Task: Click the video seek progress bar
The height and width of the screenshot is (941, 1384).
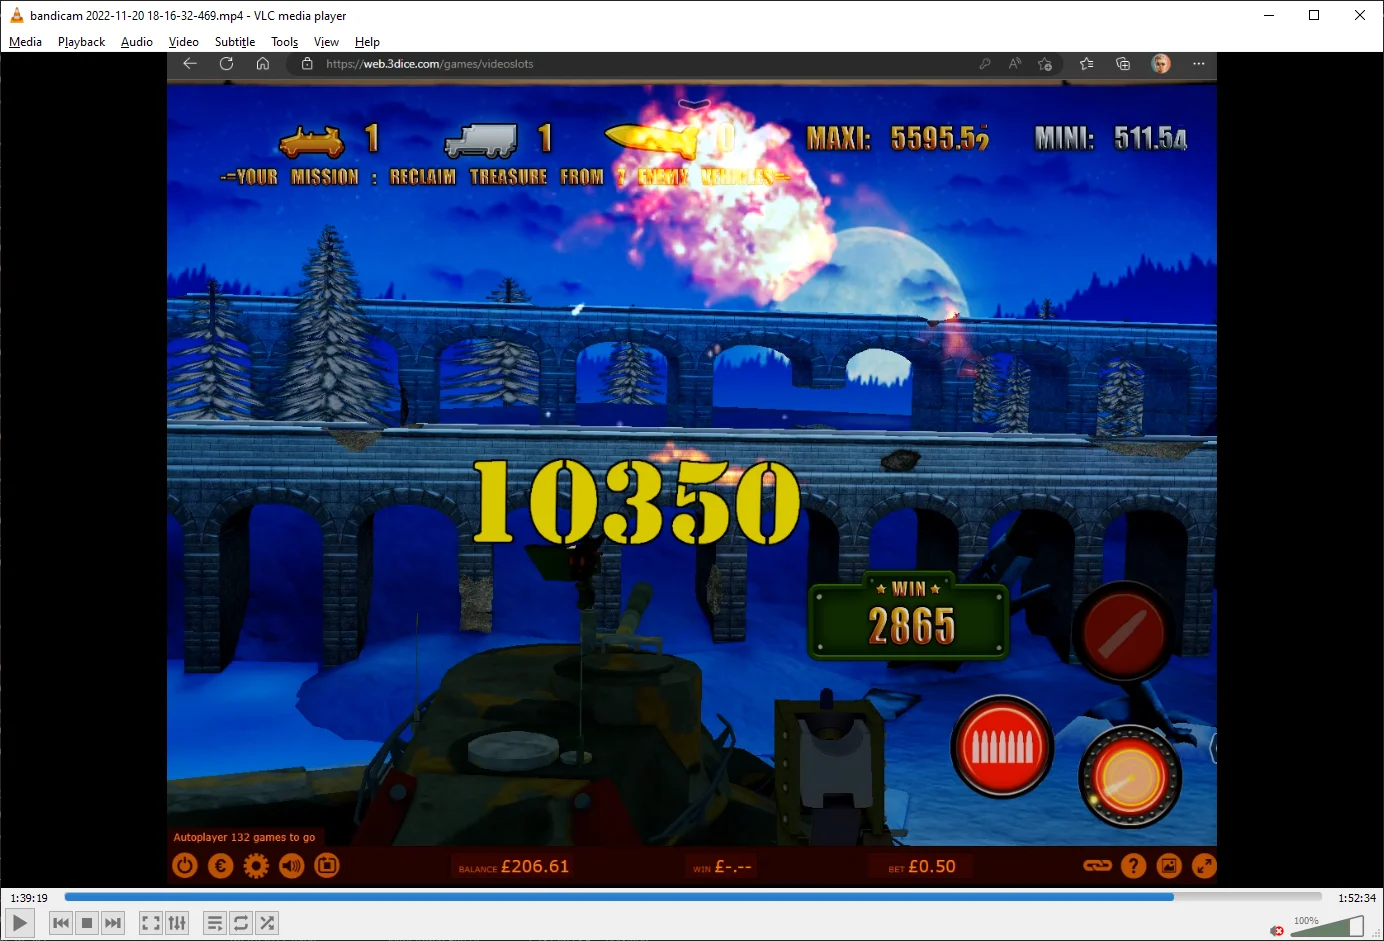Action: click(x=693, y=897)
